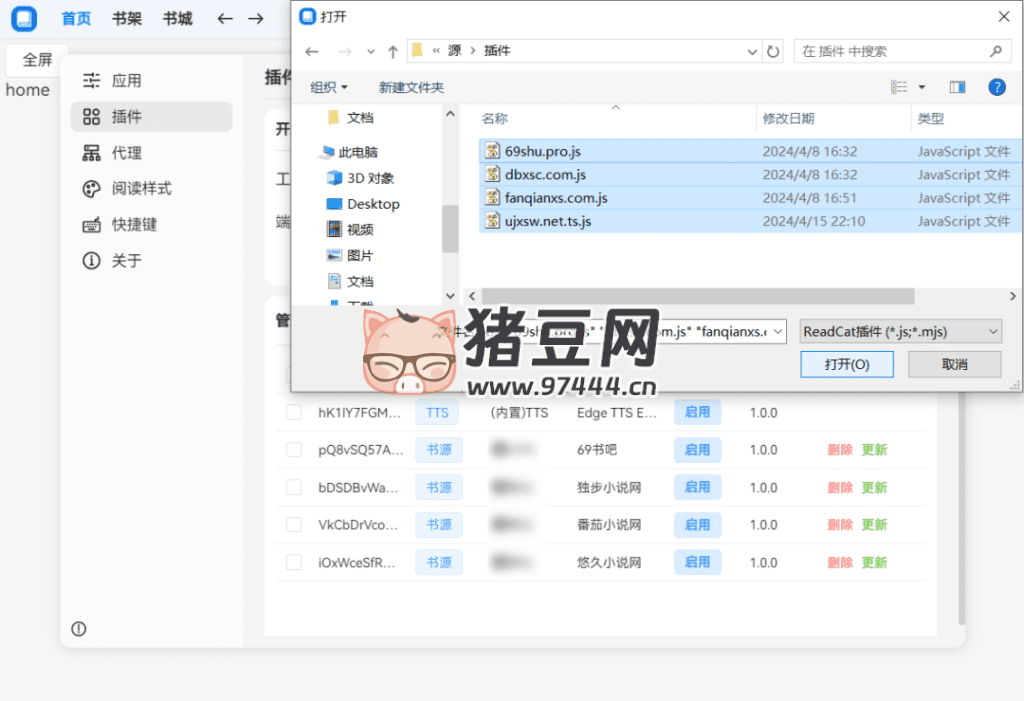The height and width of the screenshot is (701, 1024).
Task: Click the info icon at sidebar bottom
Action: pyautogui.click(x=79, y=629)
